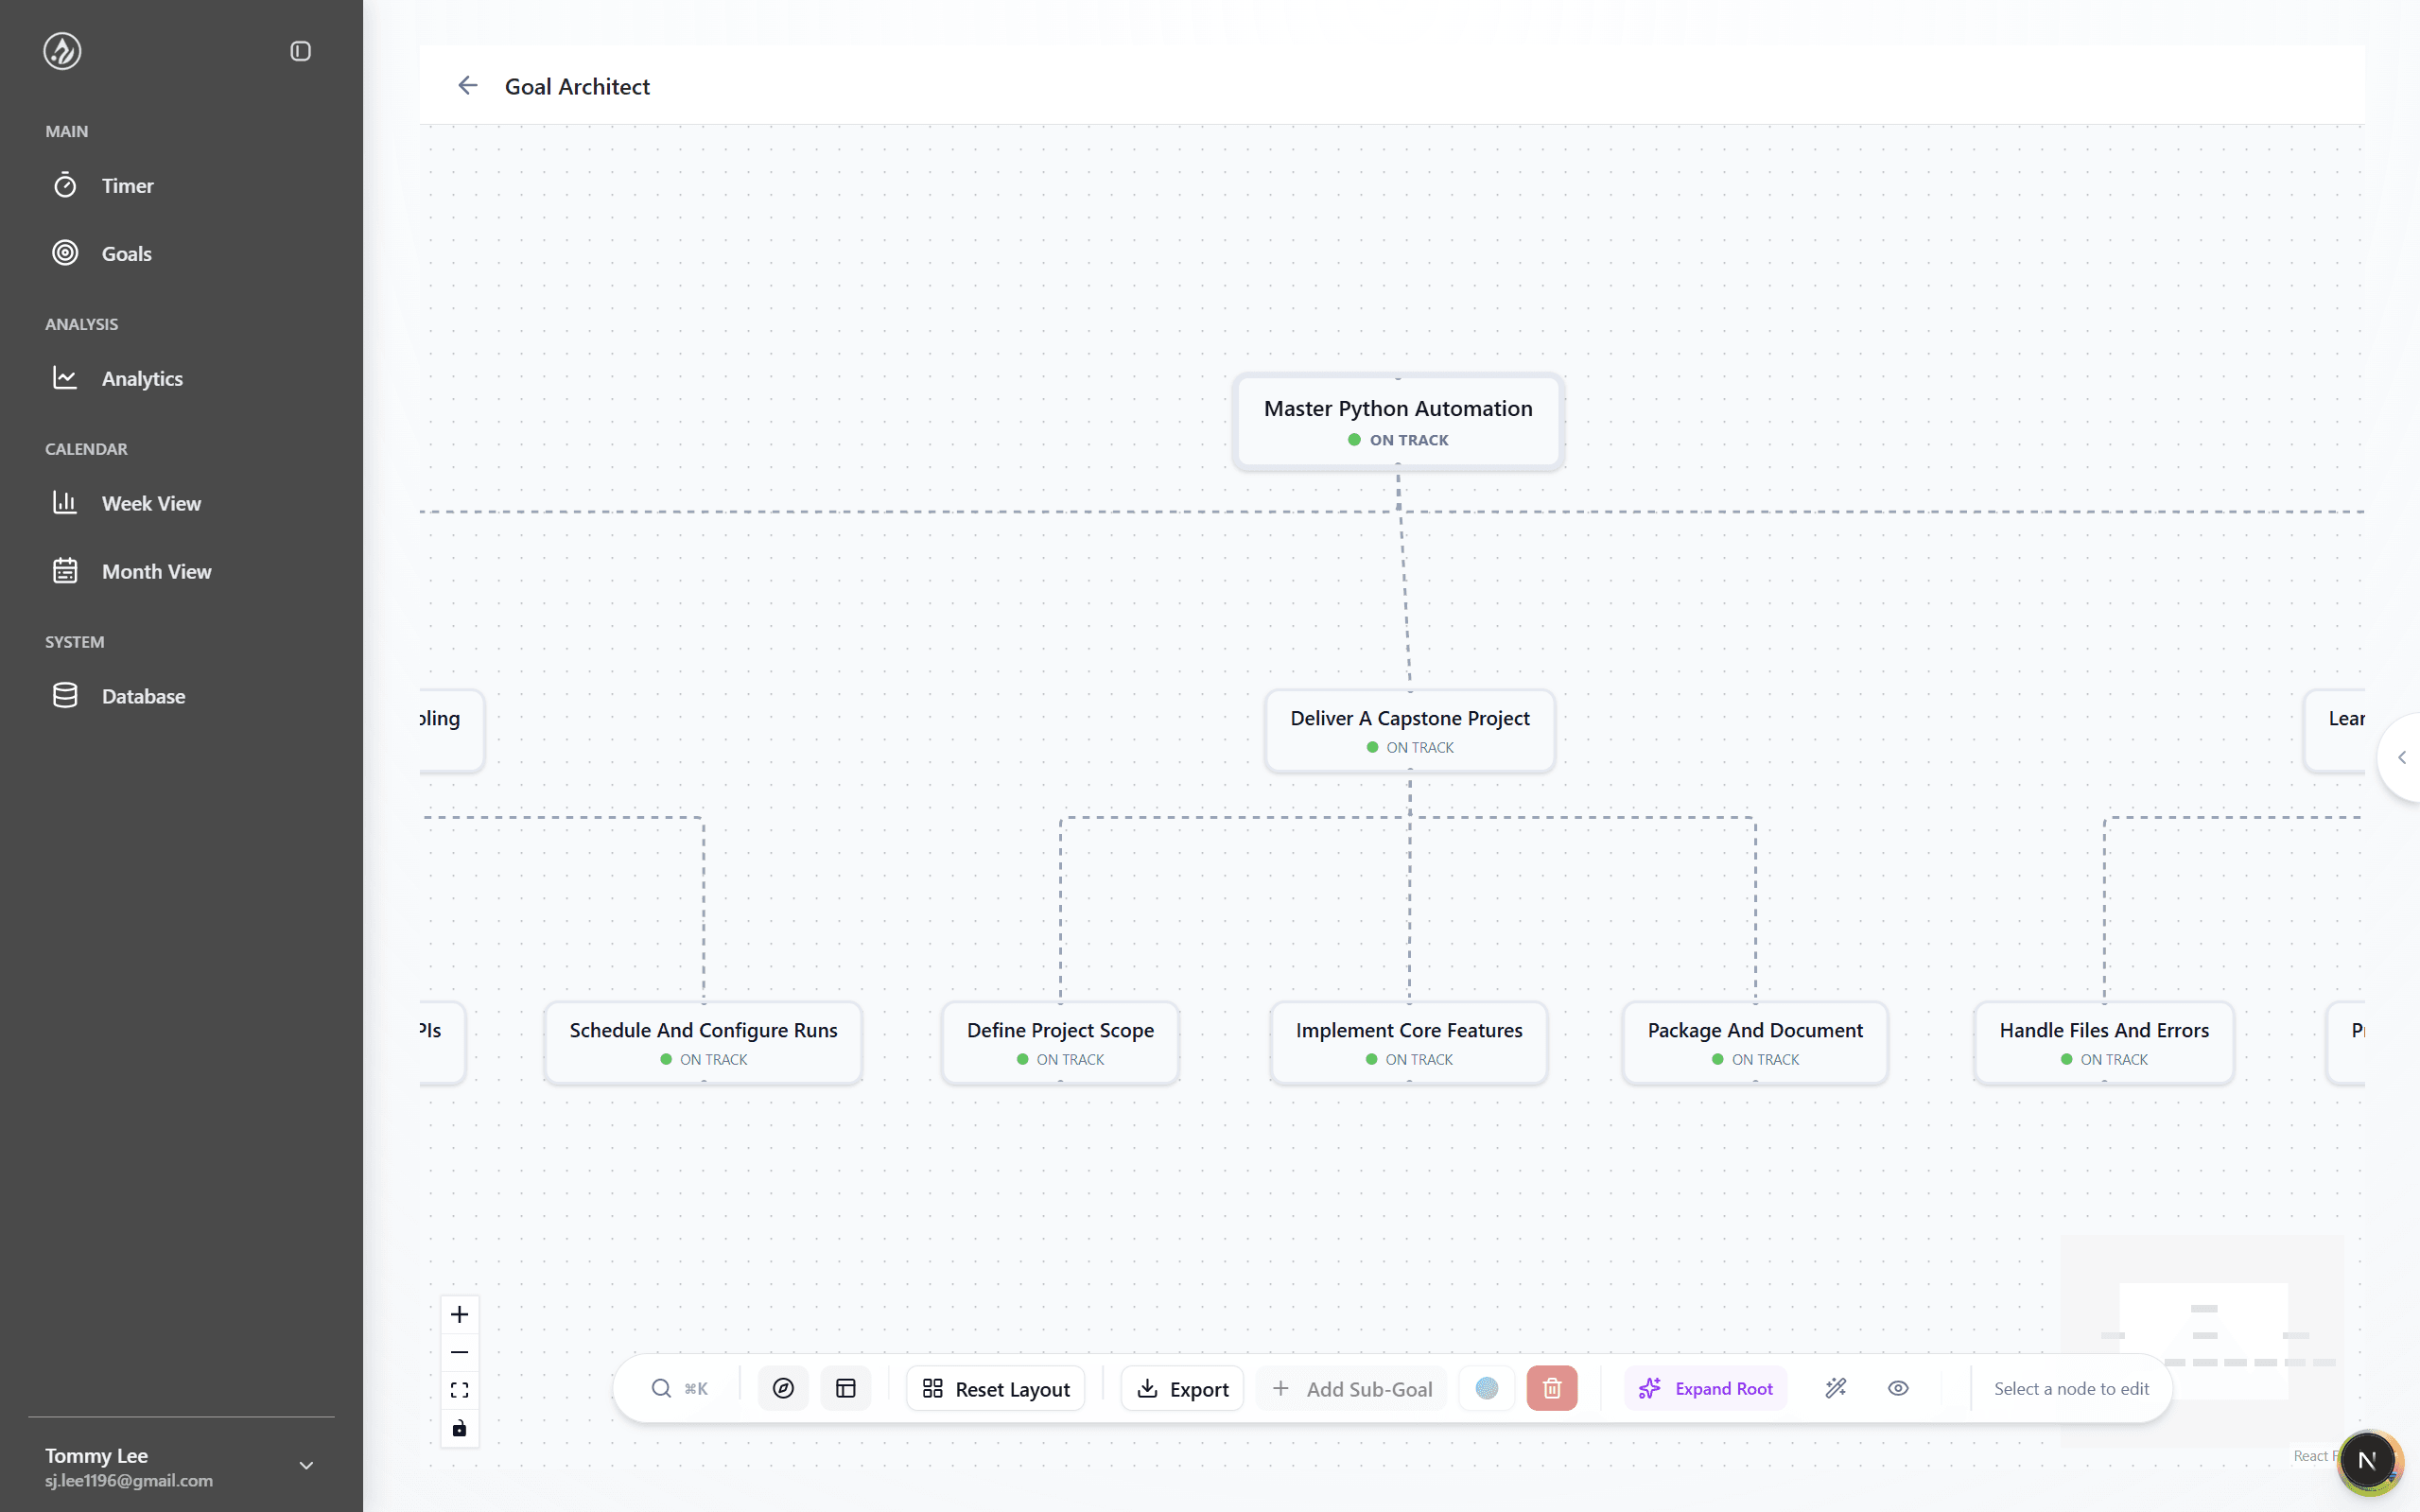Image resolution: width=2420 pixels, height=1512 pixels.
Task: Open search with magnifier icon
Action: click(661, 1388)
